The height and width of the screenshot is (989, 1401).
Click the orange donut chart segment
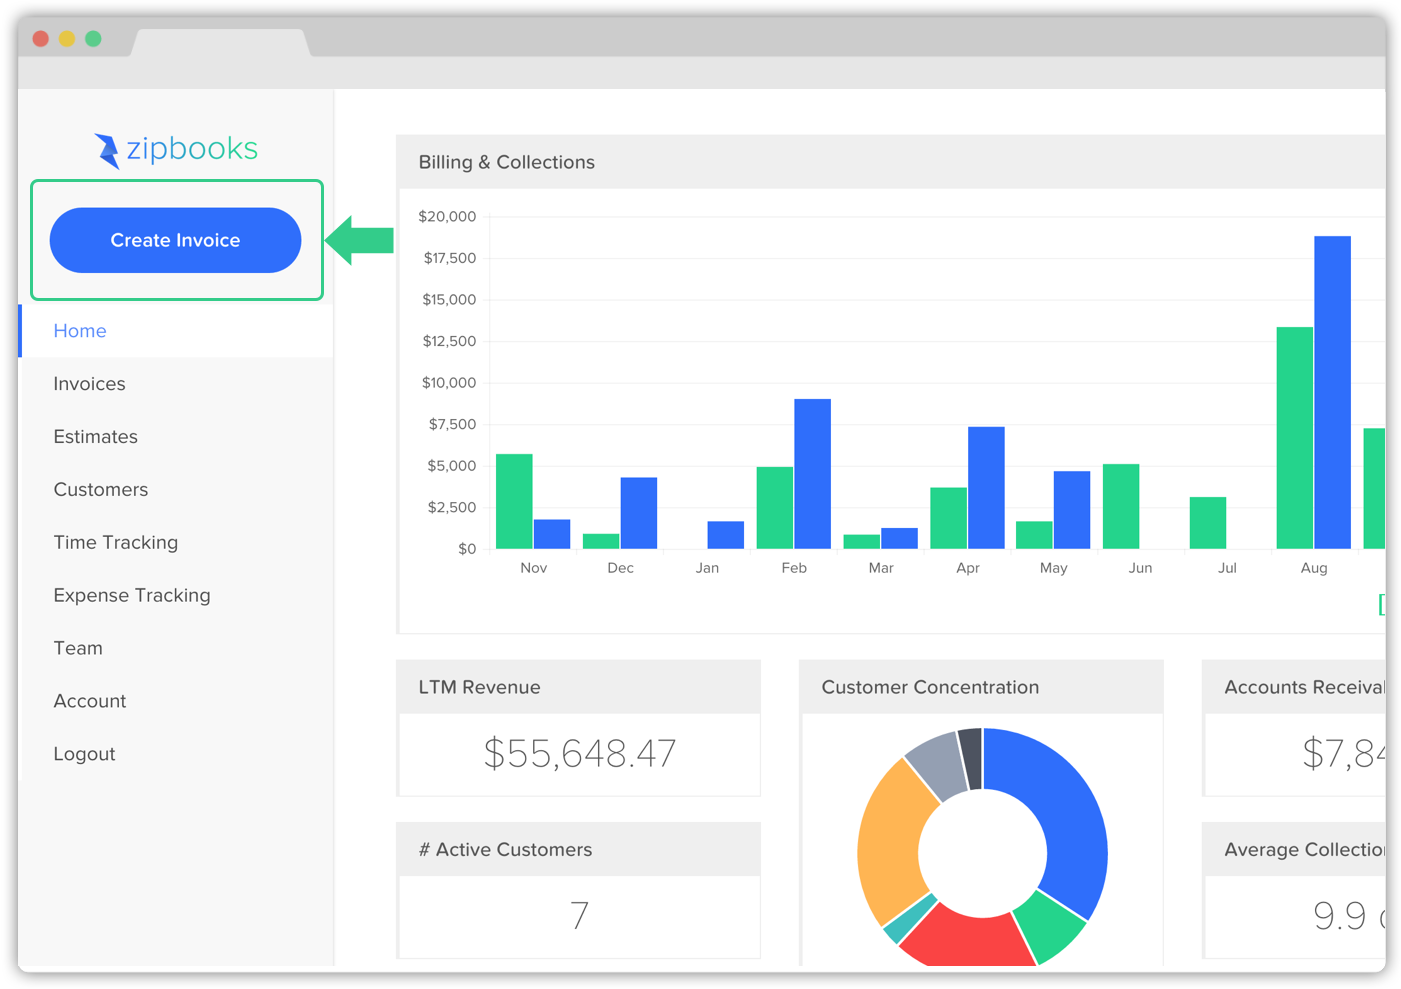pyautogui.click(x=888, y=842)
